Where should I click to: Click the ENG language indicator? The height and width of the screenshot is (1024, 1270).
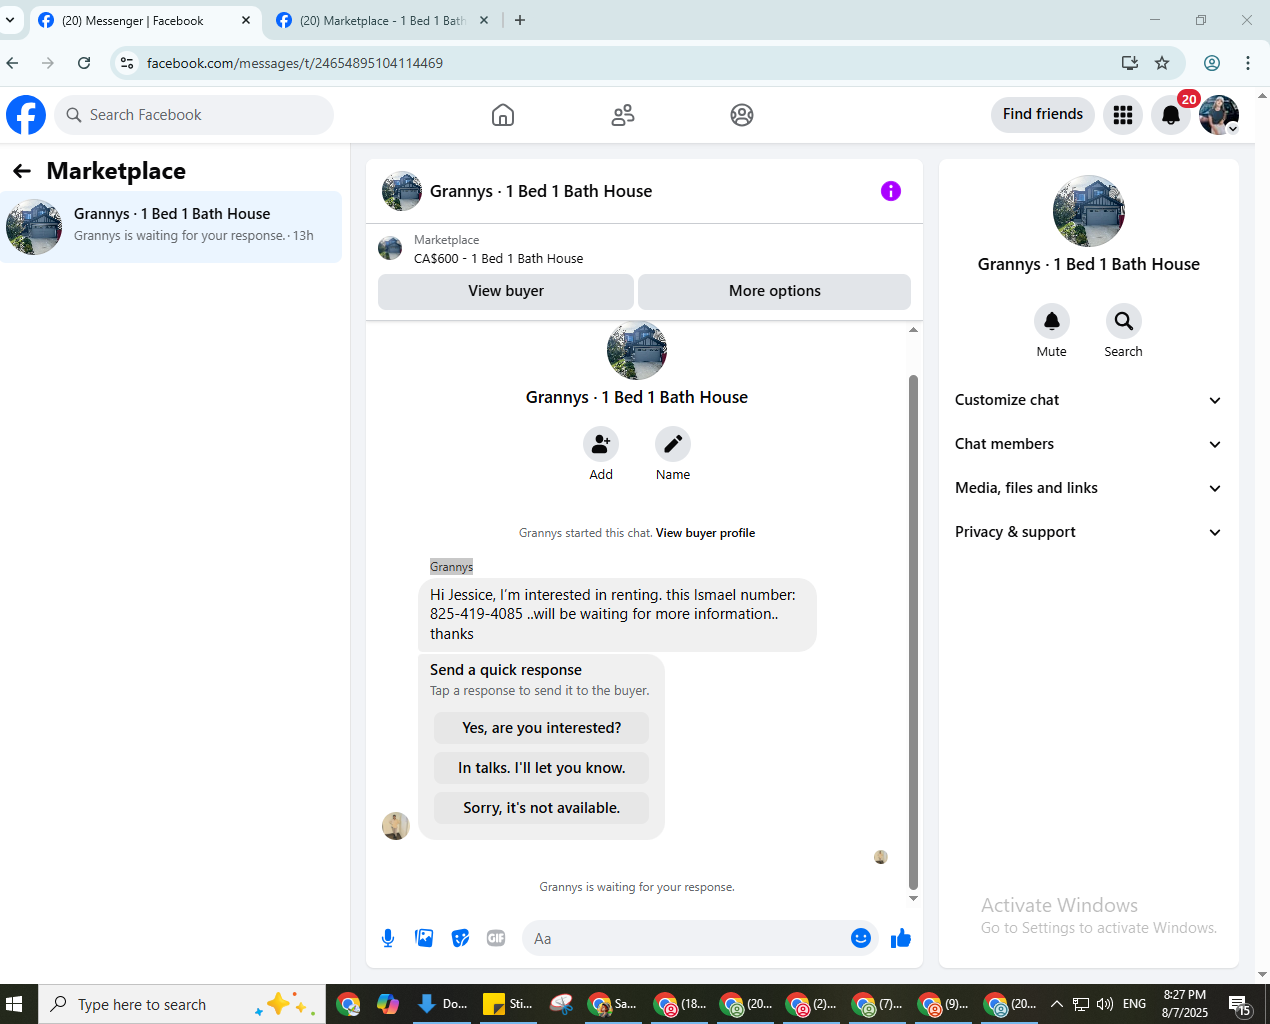click(1134, 1004)
